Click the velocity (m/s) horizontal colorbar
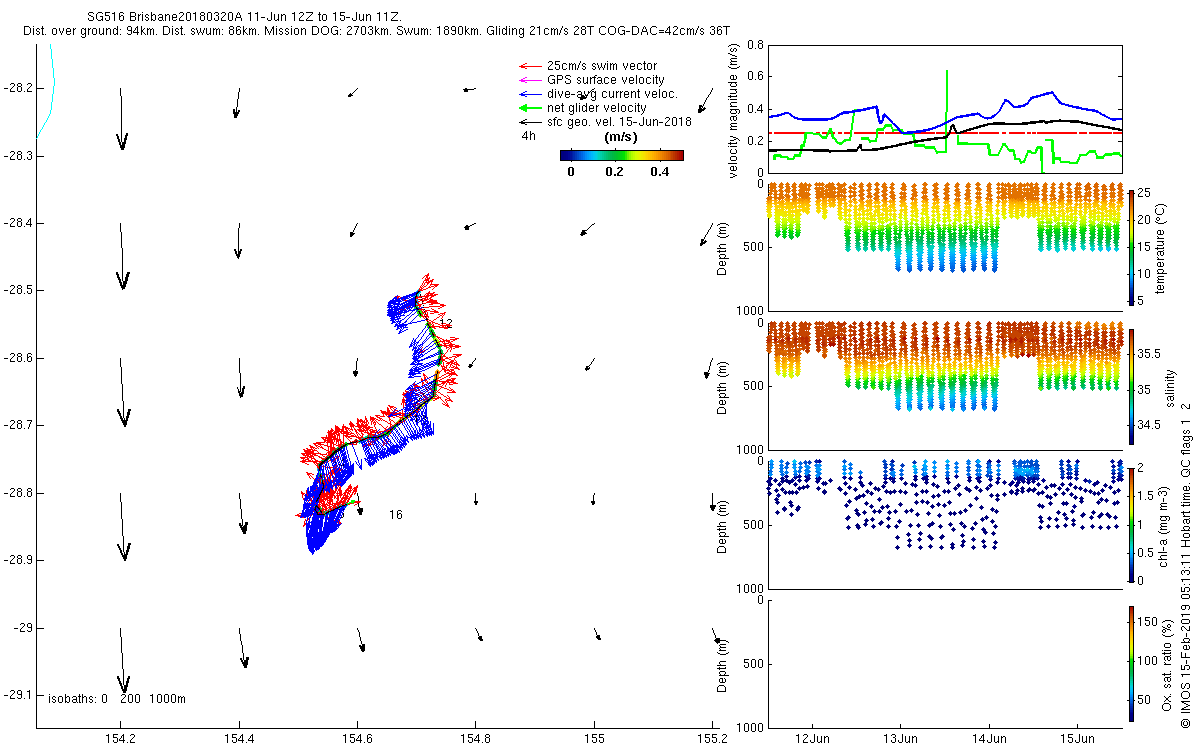This screenshot has height=750, width=1200. coord(621,155)
